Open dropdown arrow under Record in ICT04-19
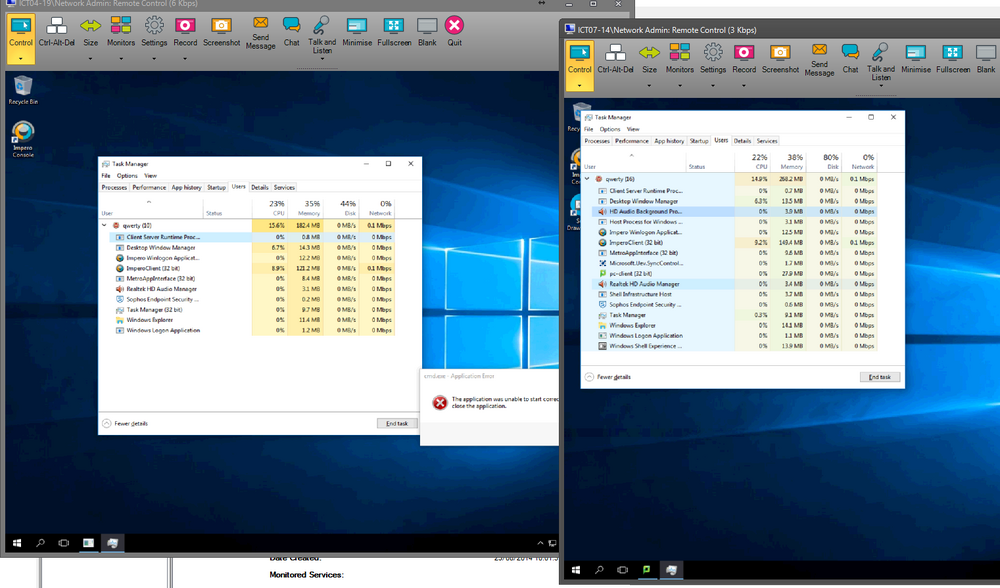This screenshot has height=588, width=1000. [185, 59]
